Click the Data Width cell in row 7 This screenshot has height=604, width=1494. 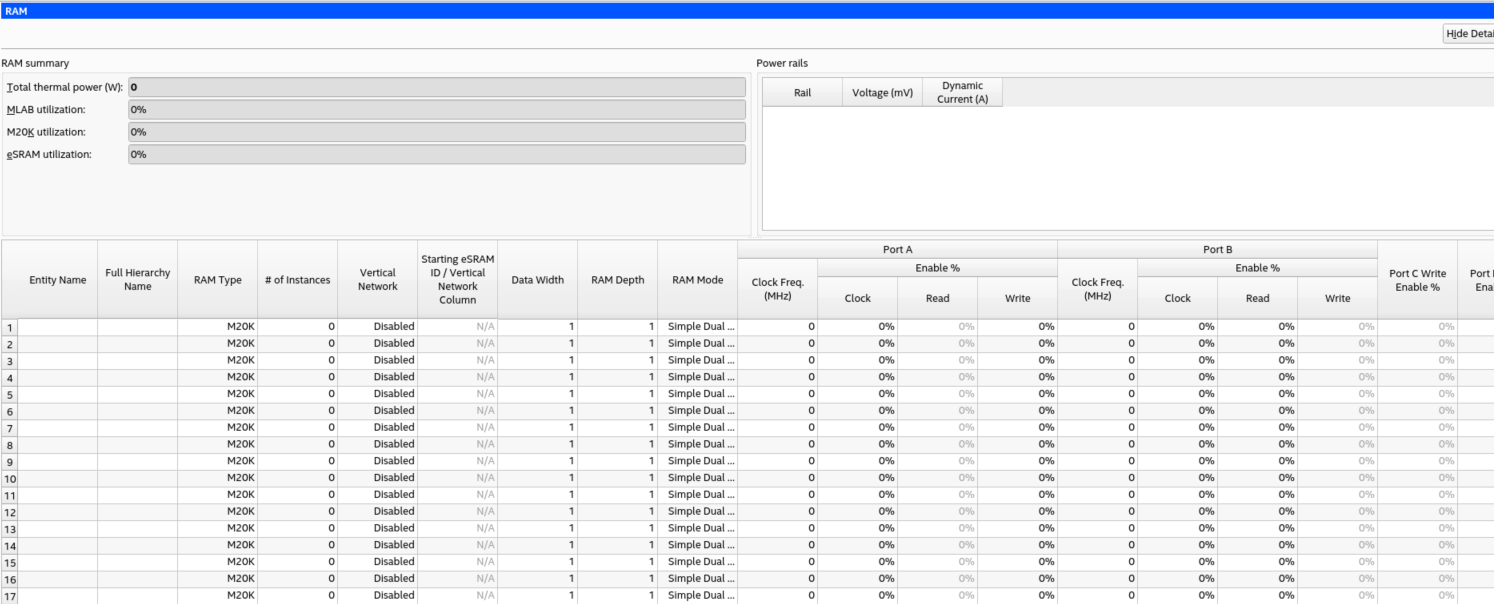pyautogui.click(x=538, y=428)
